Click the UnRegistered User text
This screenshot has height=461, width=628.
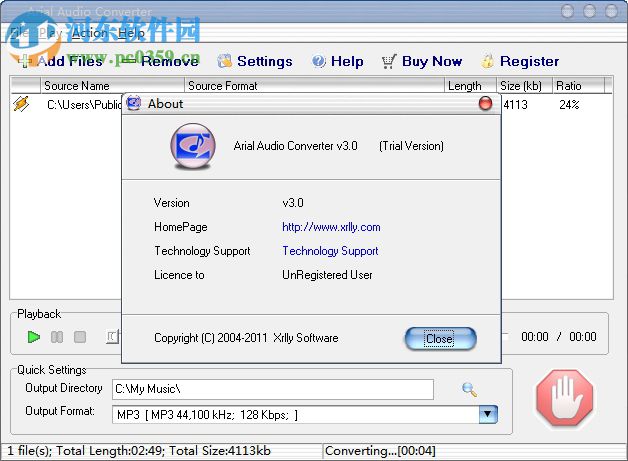click(327, 275)
